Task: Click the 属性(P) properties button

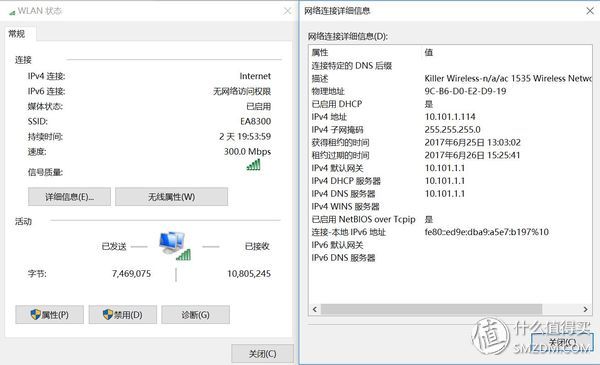Action: [x=49, y=314]
